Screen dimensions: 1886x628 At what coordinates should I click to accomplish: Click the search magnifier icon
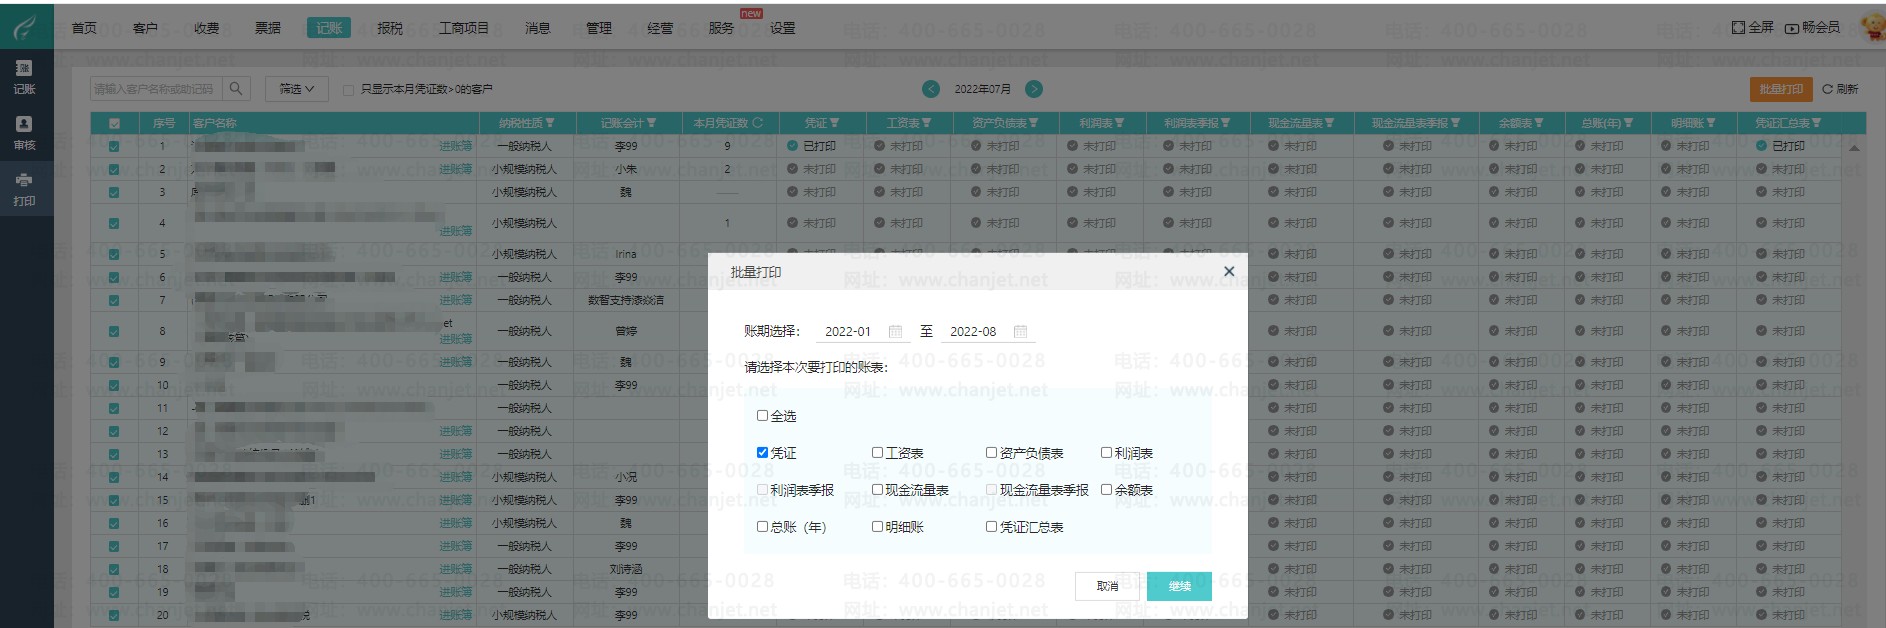pos(236,89)
